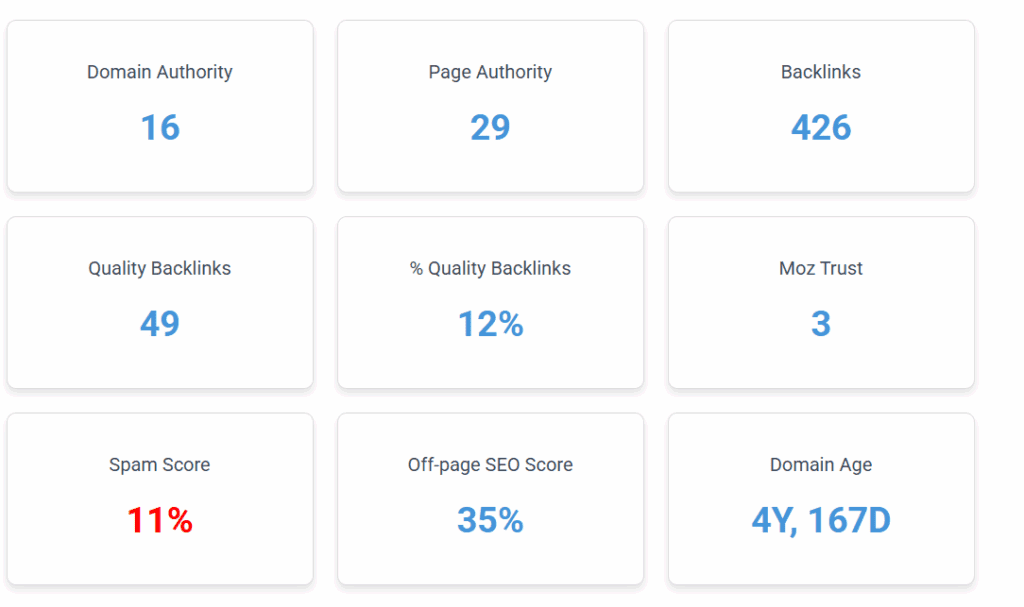This screenshot has height=607, width=1024.
Task: Click the 4Y, 167D domain age value
Action: [821, 521]
